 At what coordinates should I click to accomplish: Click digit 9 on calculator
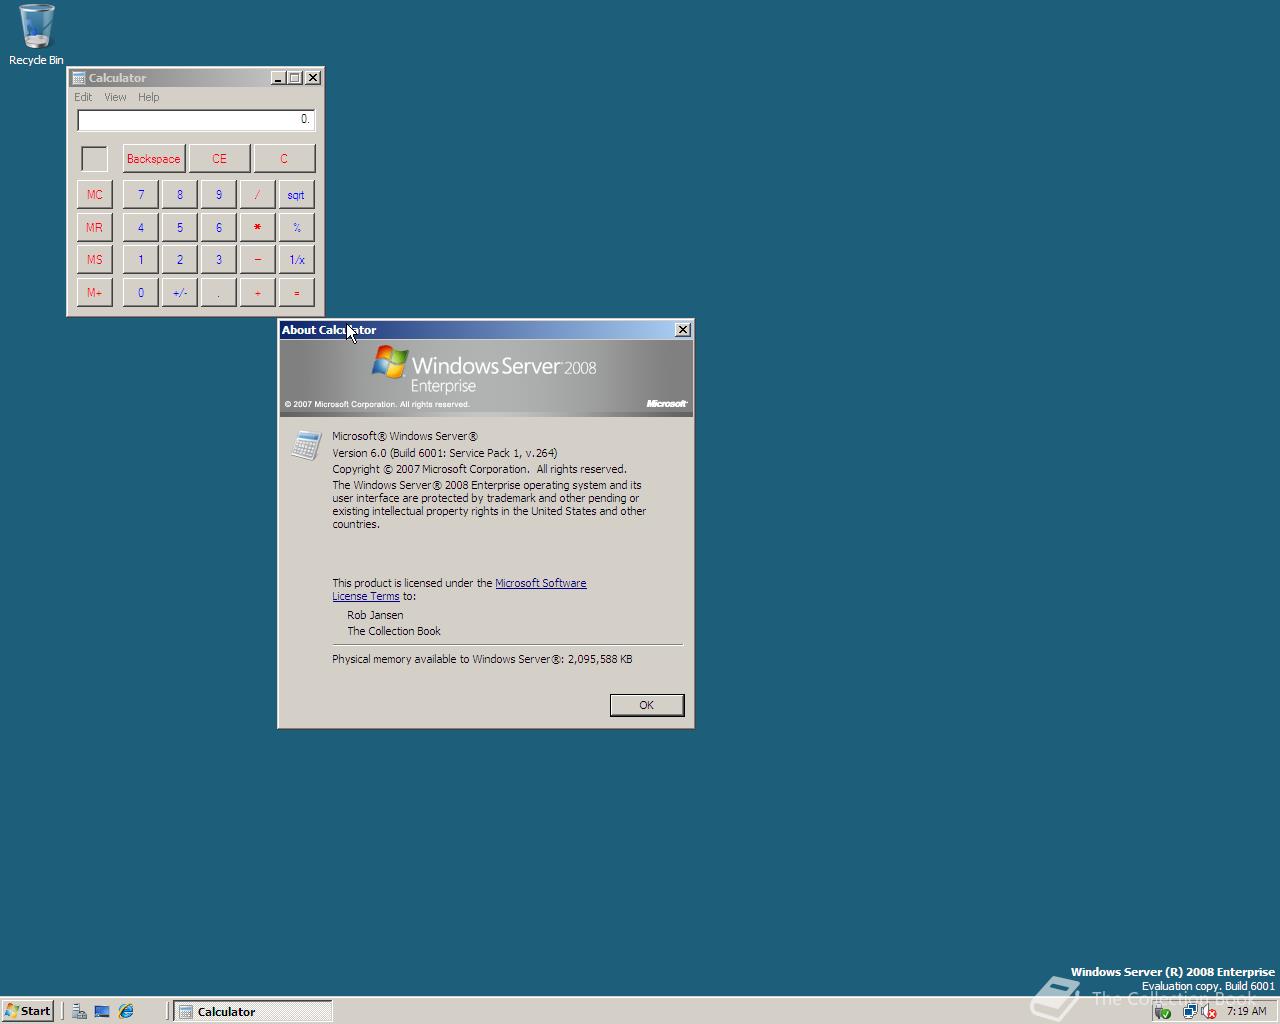(x=219, y=195)
